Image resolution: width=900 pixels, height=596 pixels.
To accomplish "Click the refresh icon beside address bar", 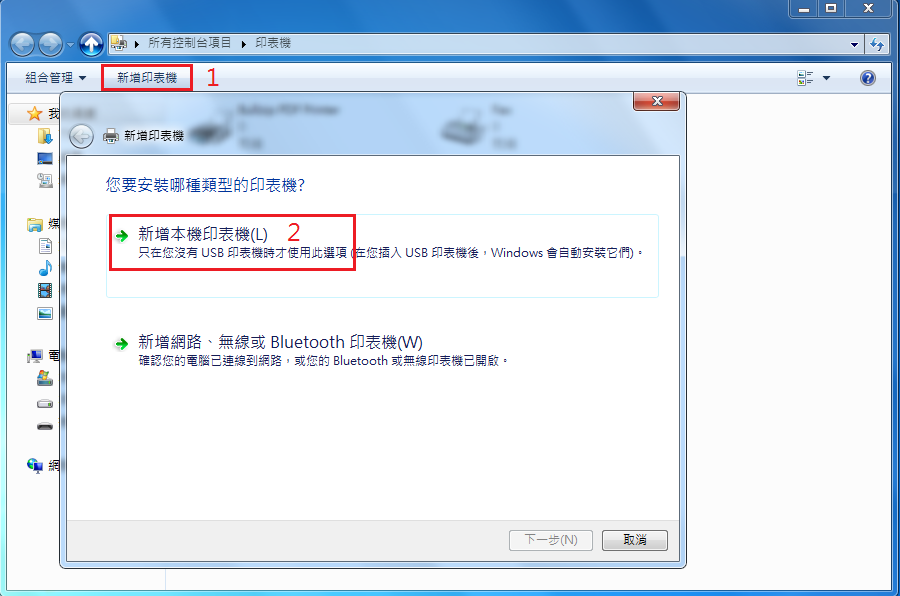I will (877, 44).
